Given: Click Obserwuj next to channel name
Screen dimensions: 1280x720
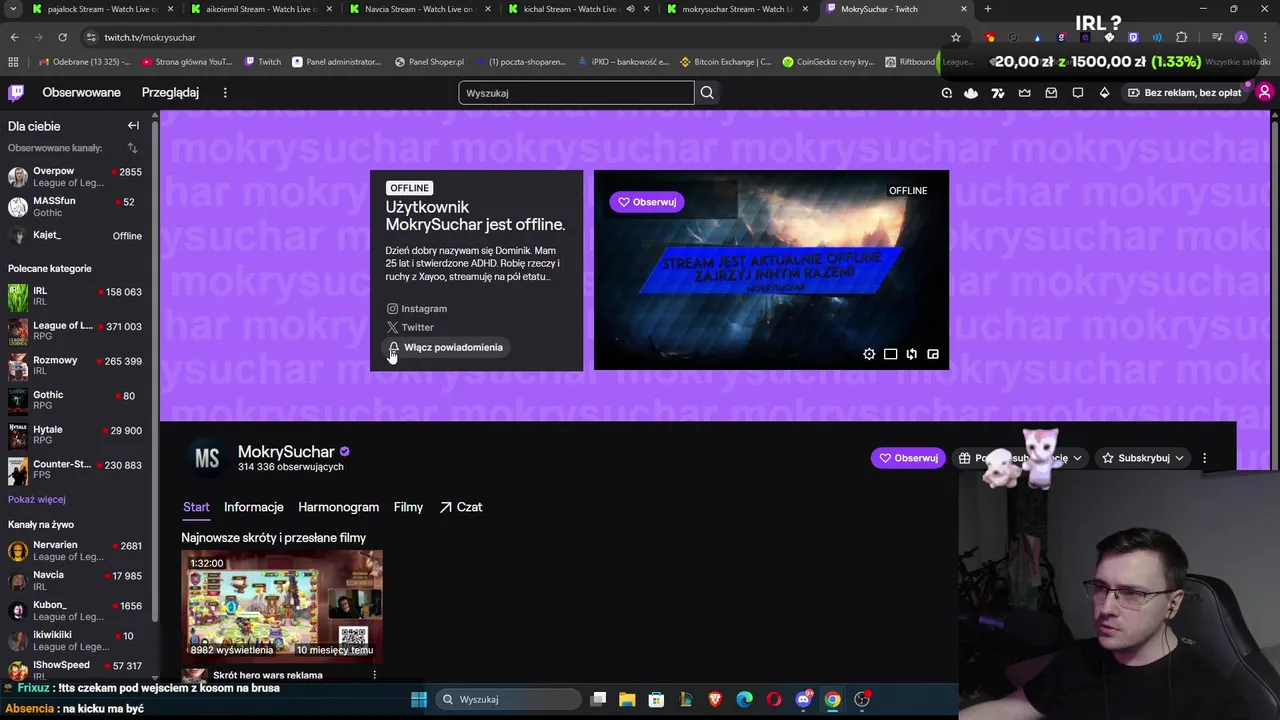Looking at the screenshot, I should pyautogui.click(x=908, y=458).
